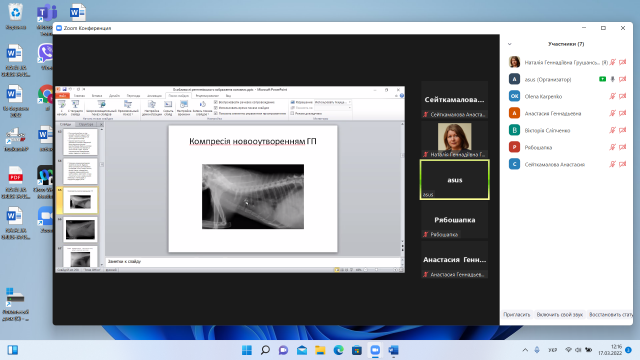Image resolution: width=640 pixels, height=360 pixels.
Task: Open File Explorer from the taskbar
Action: point(320,350)
